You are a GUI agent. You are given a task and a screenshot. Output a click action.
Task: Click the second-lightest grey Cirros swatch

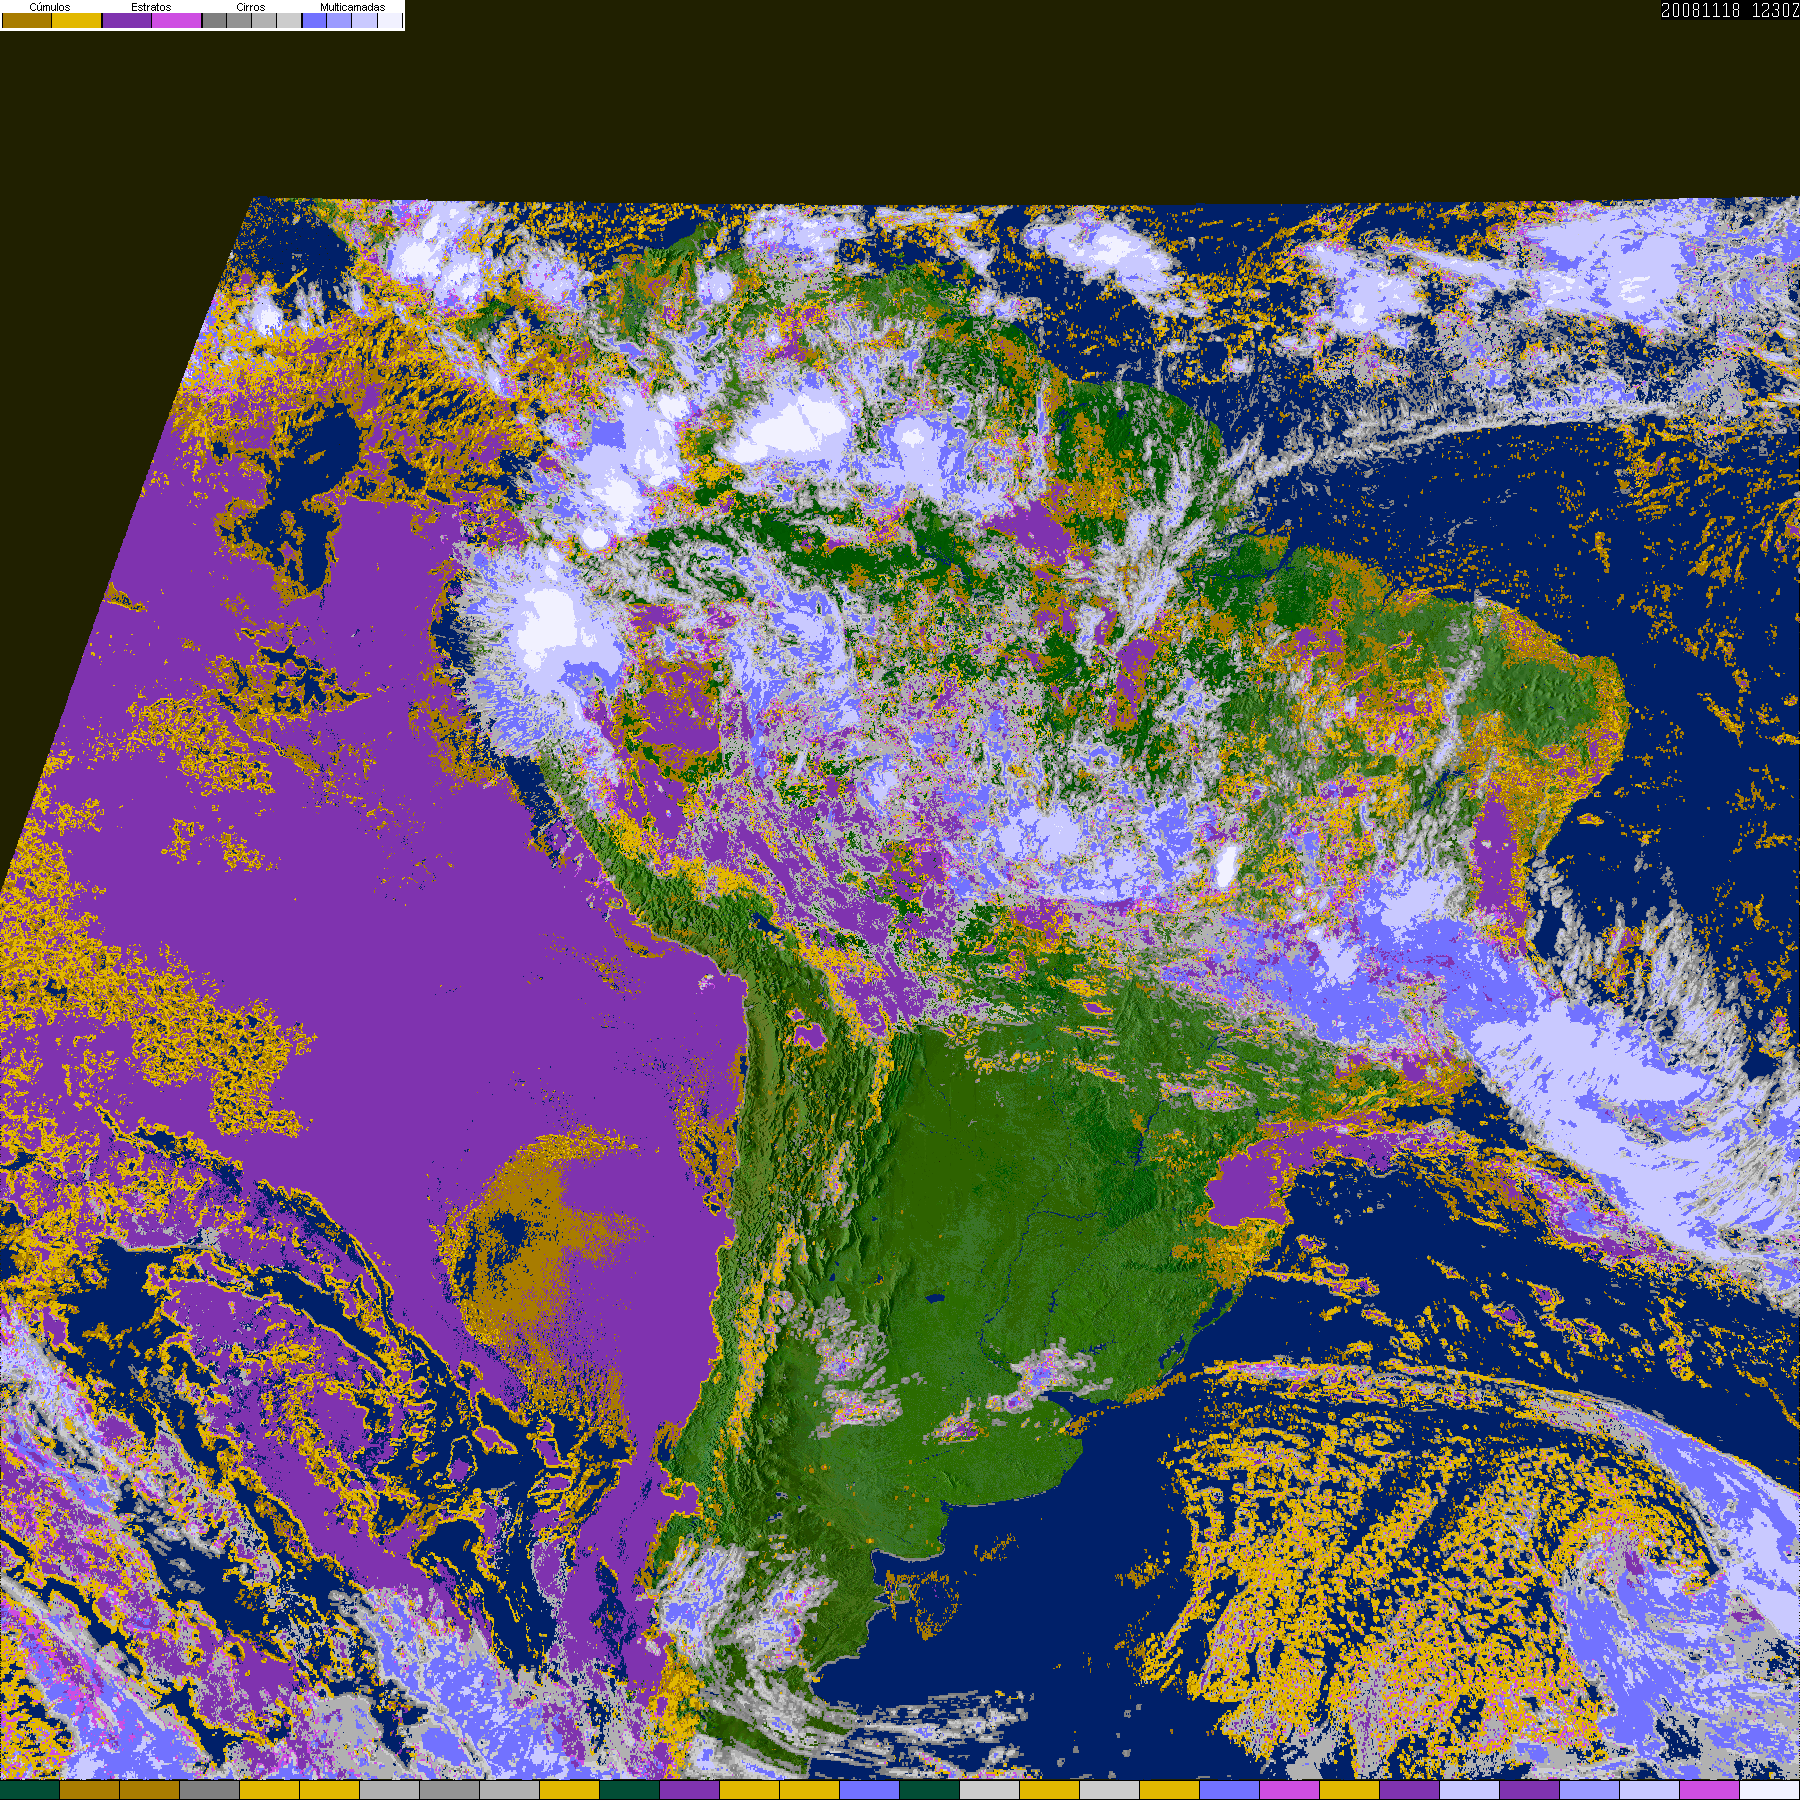pos(264,20)
